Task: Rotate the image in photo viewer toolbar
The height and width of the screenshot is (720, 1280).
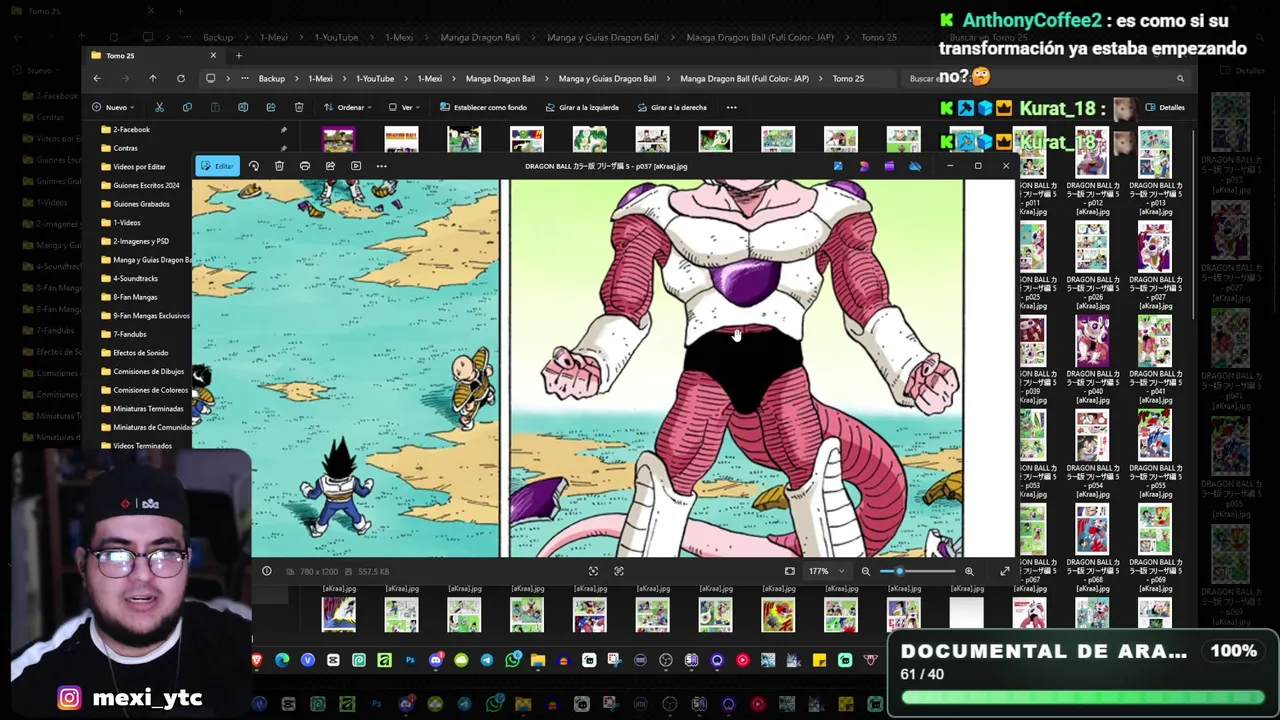Action: [x=254, y=166]
